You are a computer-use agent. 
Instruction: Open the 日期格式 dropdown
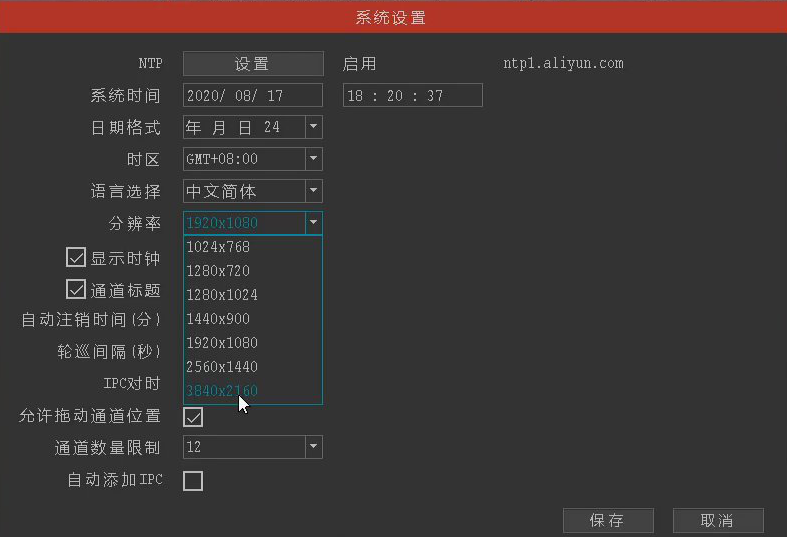(x=313, y=127)
